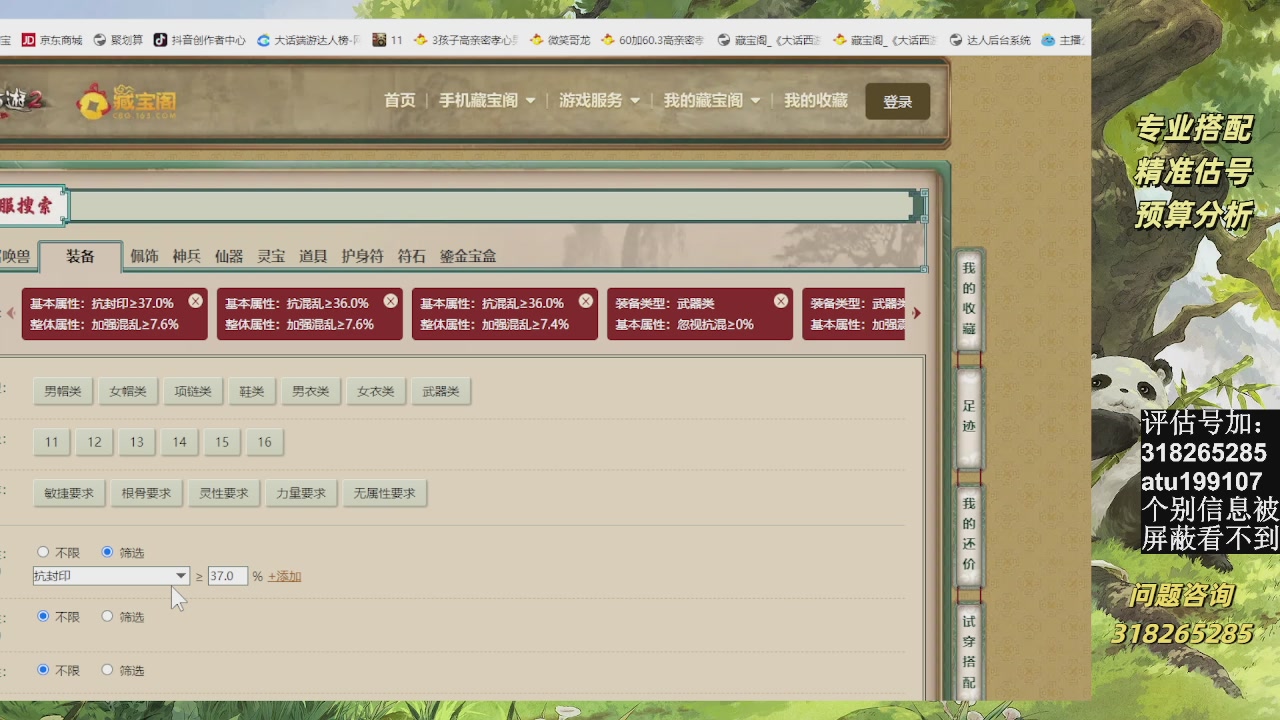Select 筛选 radio in the bottom radio row

pos(107,670)
